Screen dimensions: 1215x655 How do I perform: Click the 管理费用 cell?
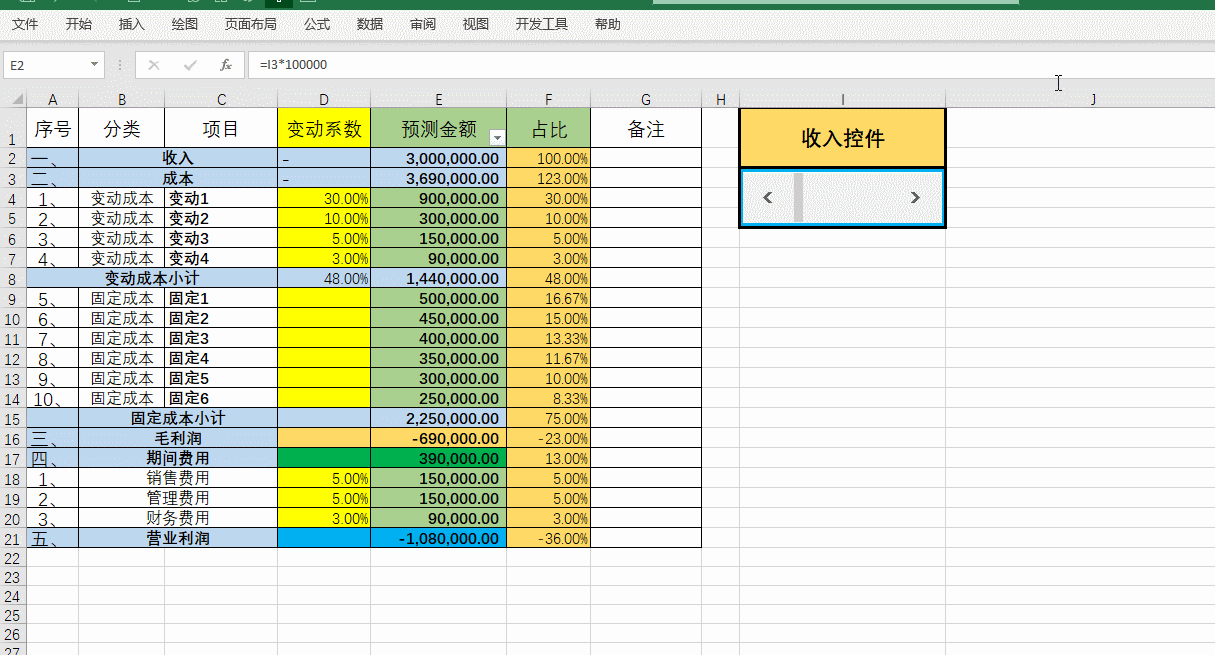[178, 498]
